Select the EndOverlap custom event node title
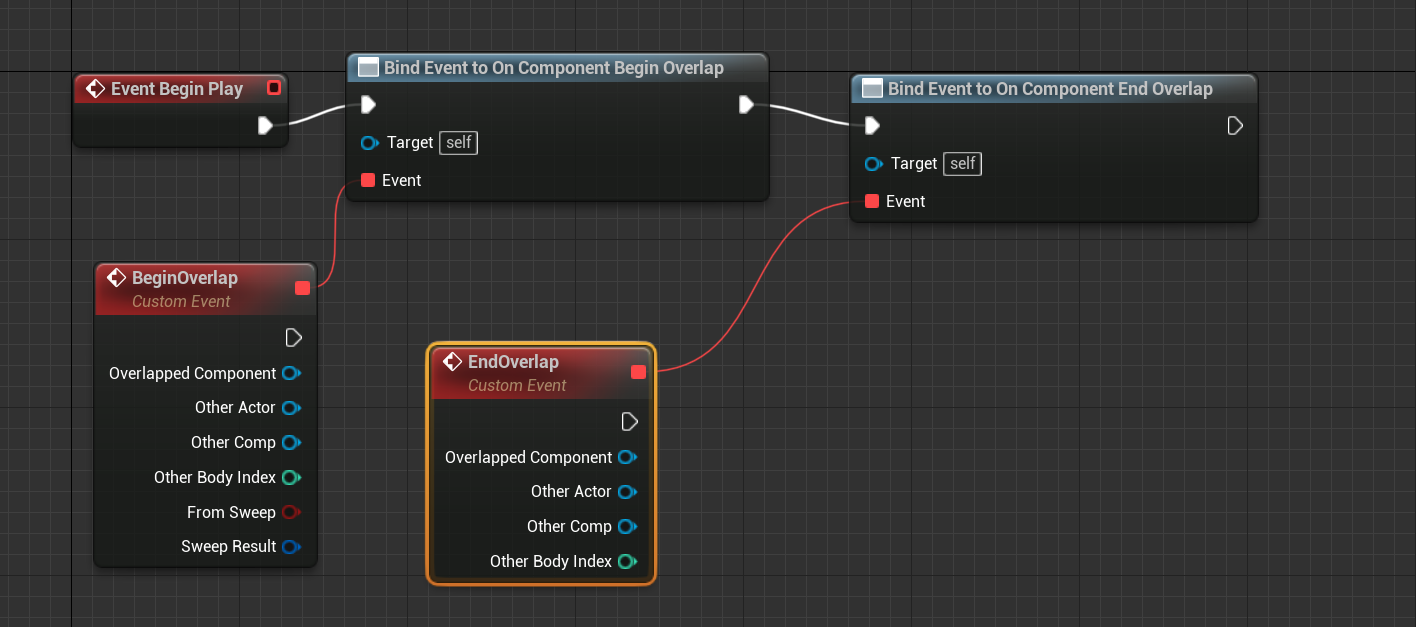 point(513,362)
